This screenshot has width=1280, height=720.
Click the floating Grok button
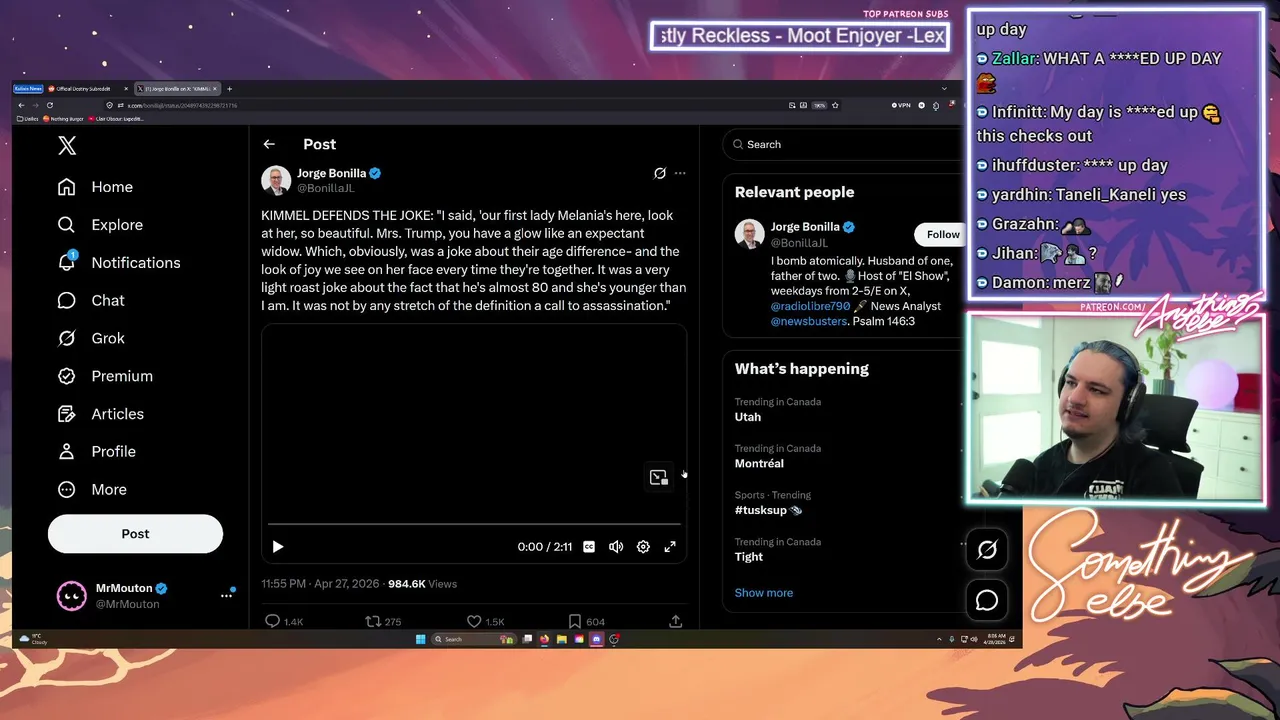click(x=987, y=550)
